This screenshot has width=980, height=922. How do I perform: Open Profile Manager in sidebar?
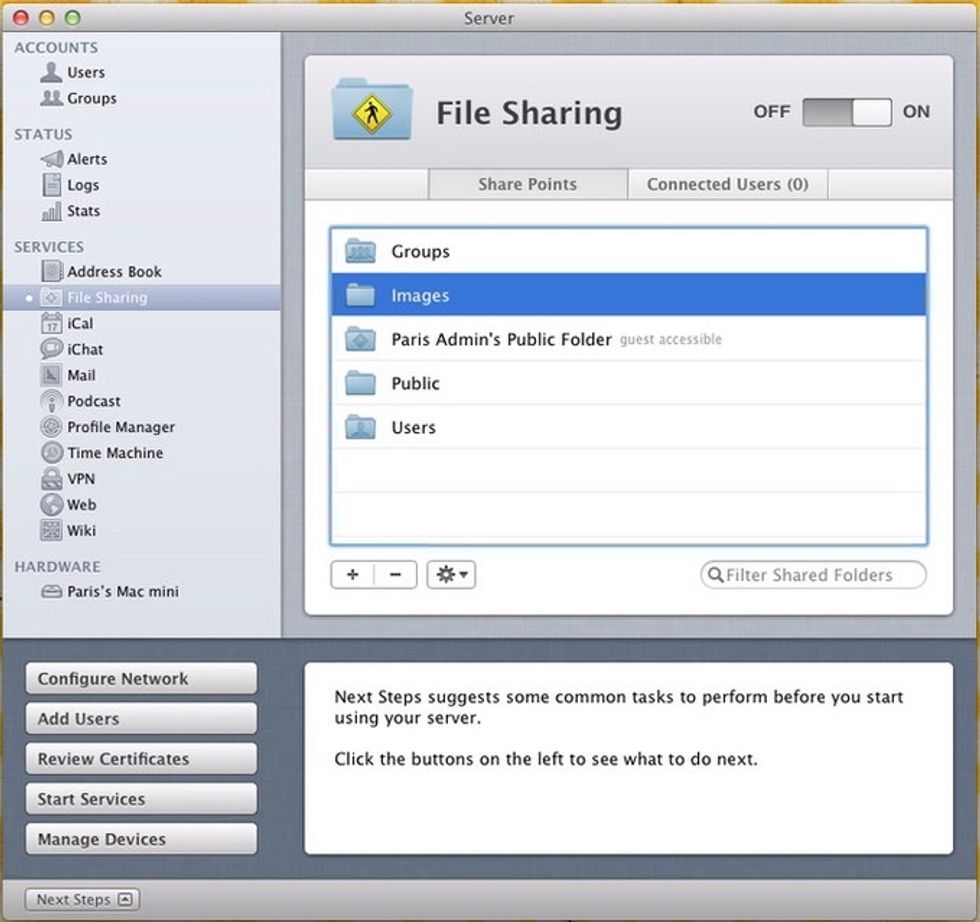(x=120, y=427)
